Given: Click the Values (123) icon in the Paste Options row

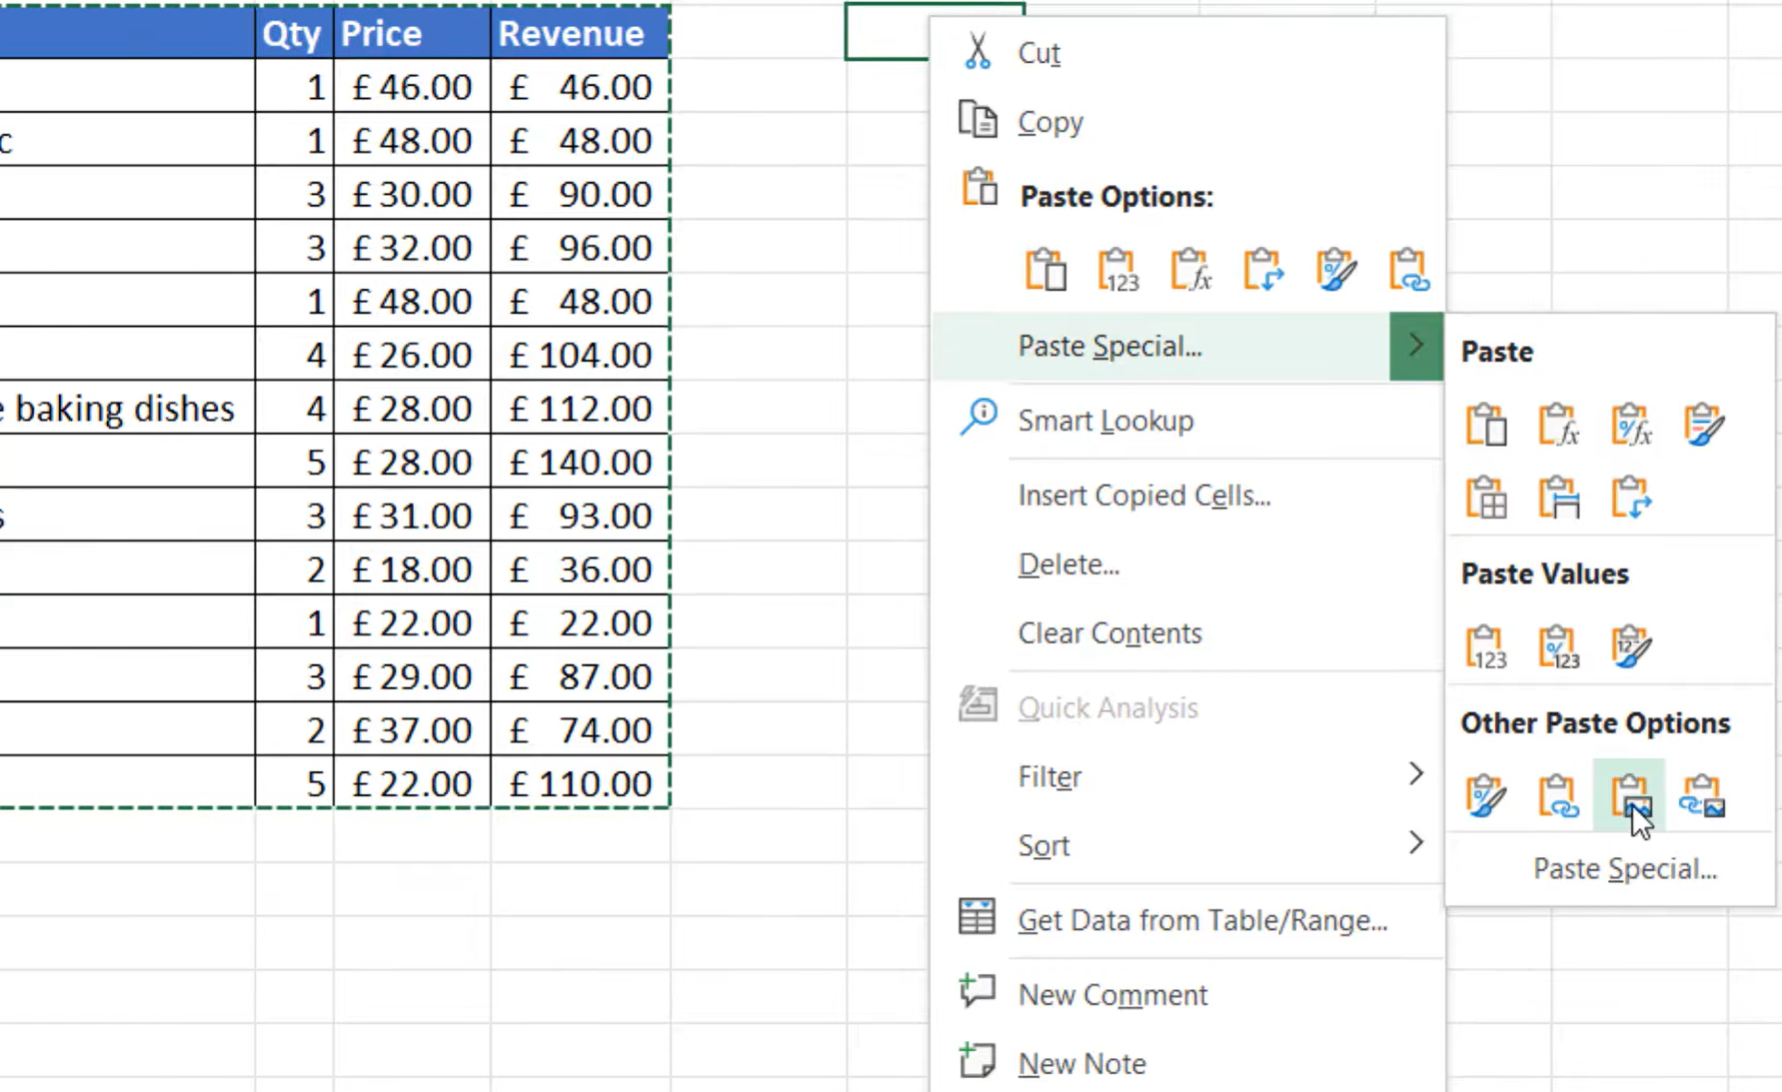Looking at the screenshot, I should tap(1118, 270).
